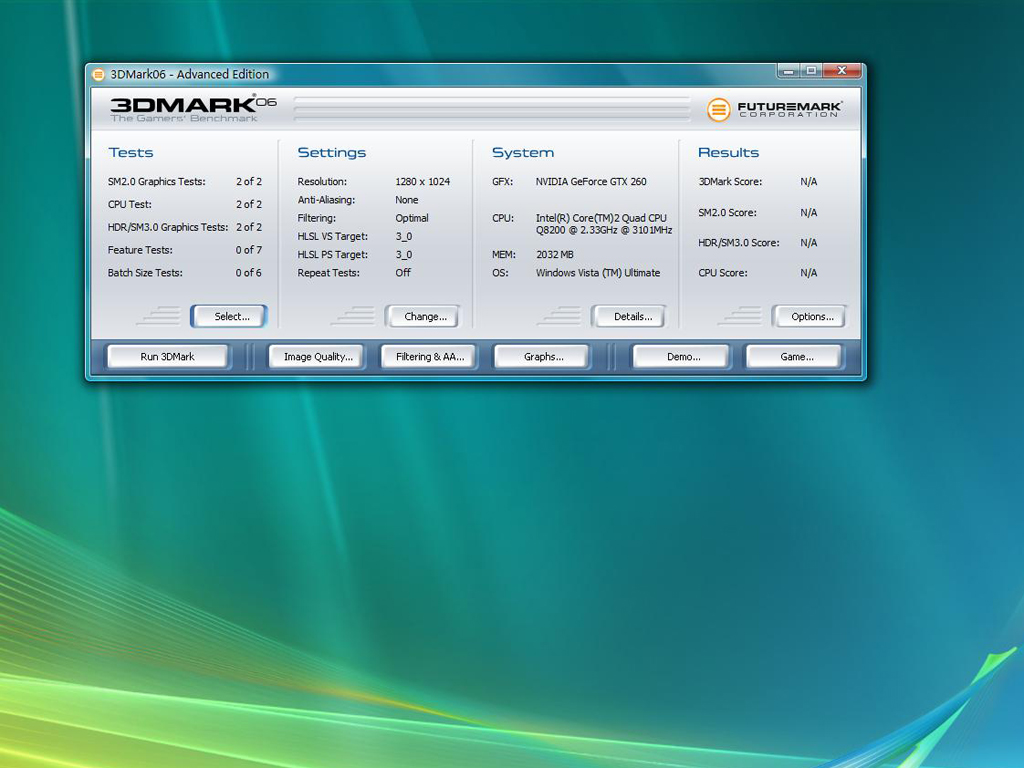Open test selection with Select... button
Screen dimensions: 1024x768
click(x=229, y=317)
